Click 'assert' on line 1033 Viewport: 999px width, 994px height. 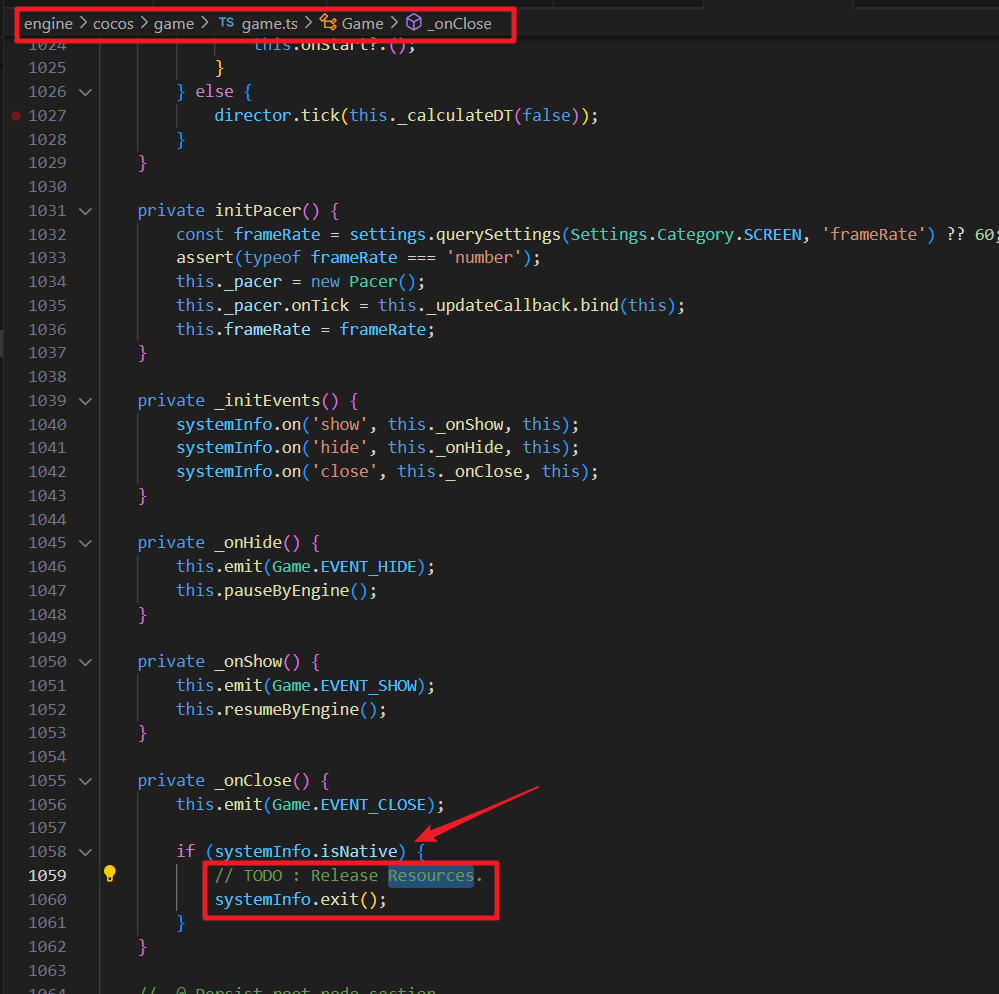point(205,257)
